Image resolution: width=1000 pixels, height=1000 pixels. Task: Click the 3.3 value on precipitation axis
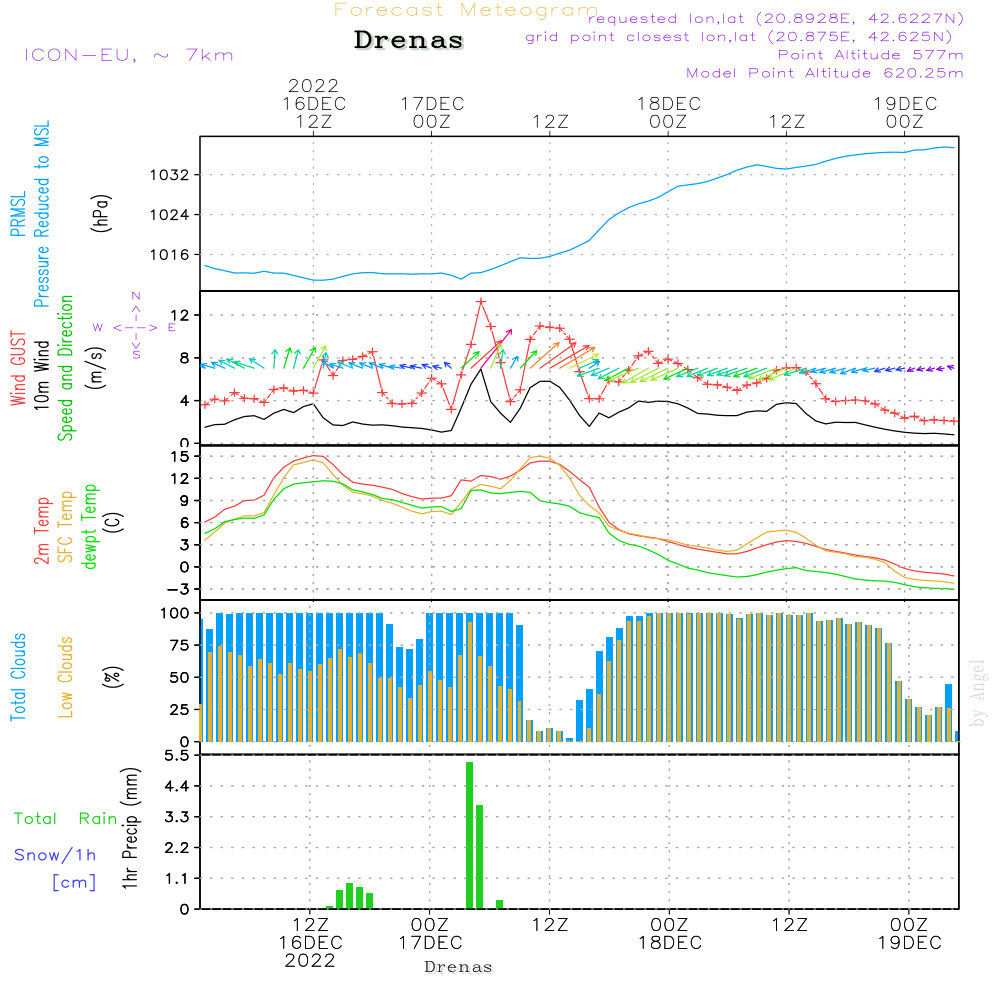tap(177, 817)
